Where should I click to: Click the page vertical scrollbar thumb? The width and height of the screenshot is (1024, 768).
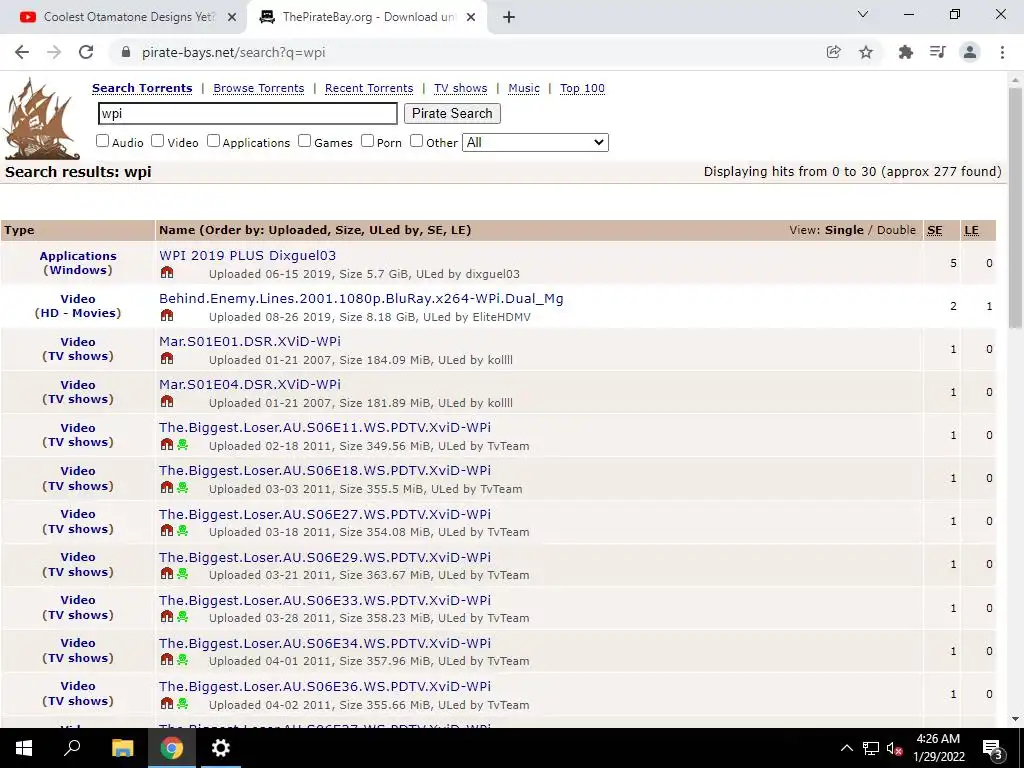(1015, 209)
